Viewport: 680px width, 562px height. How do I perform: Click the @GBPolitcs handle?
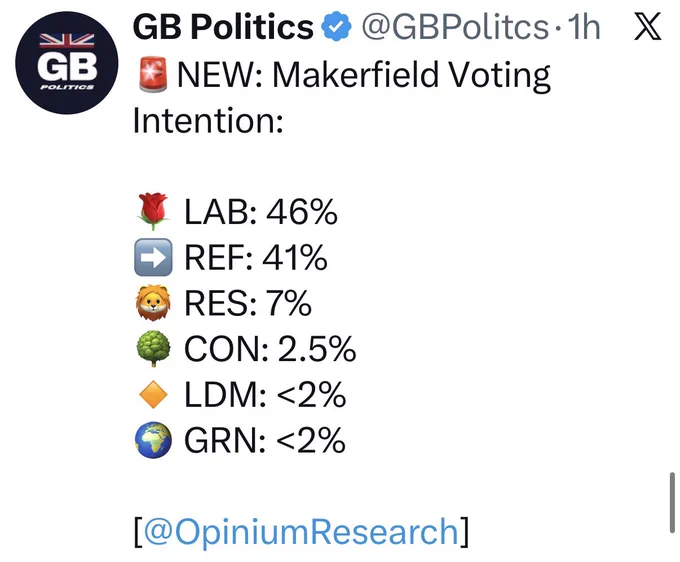click(x=455, y=27)
